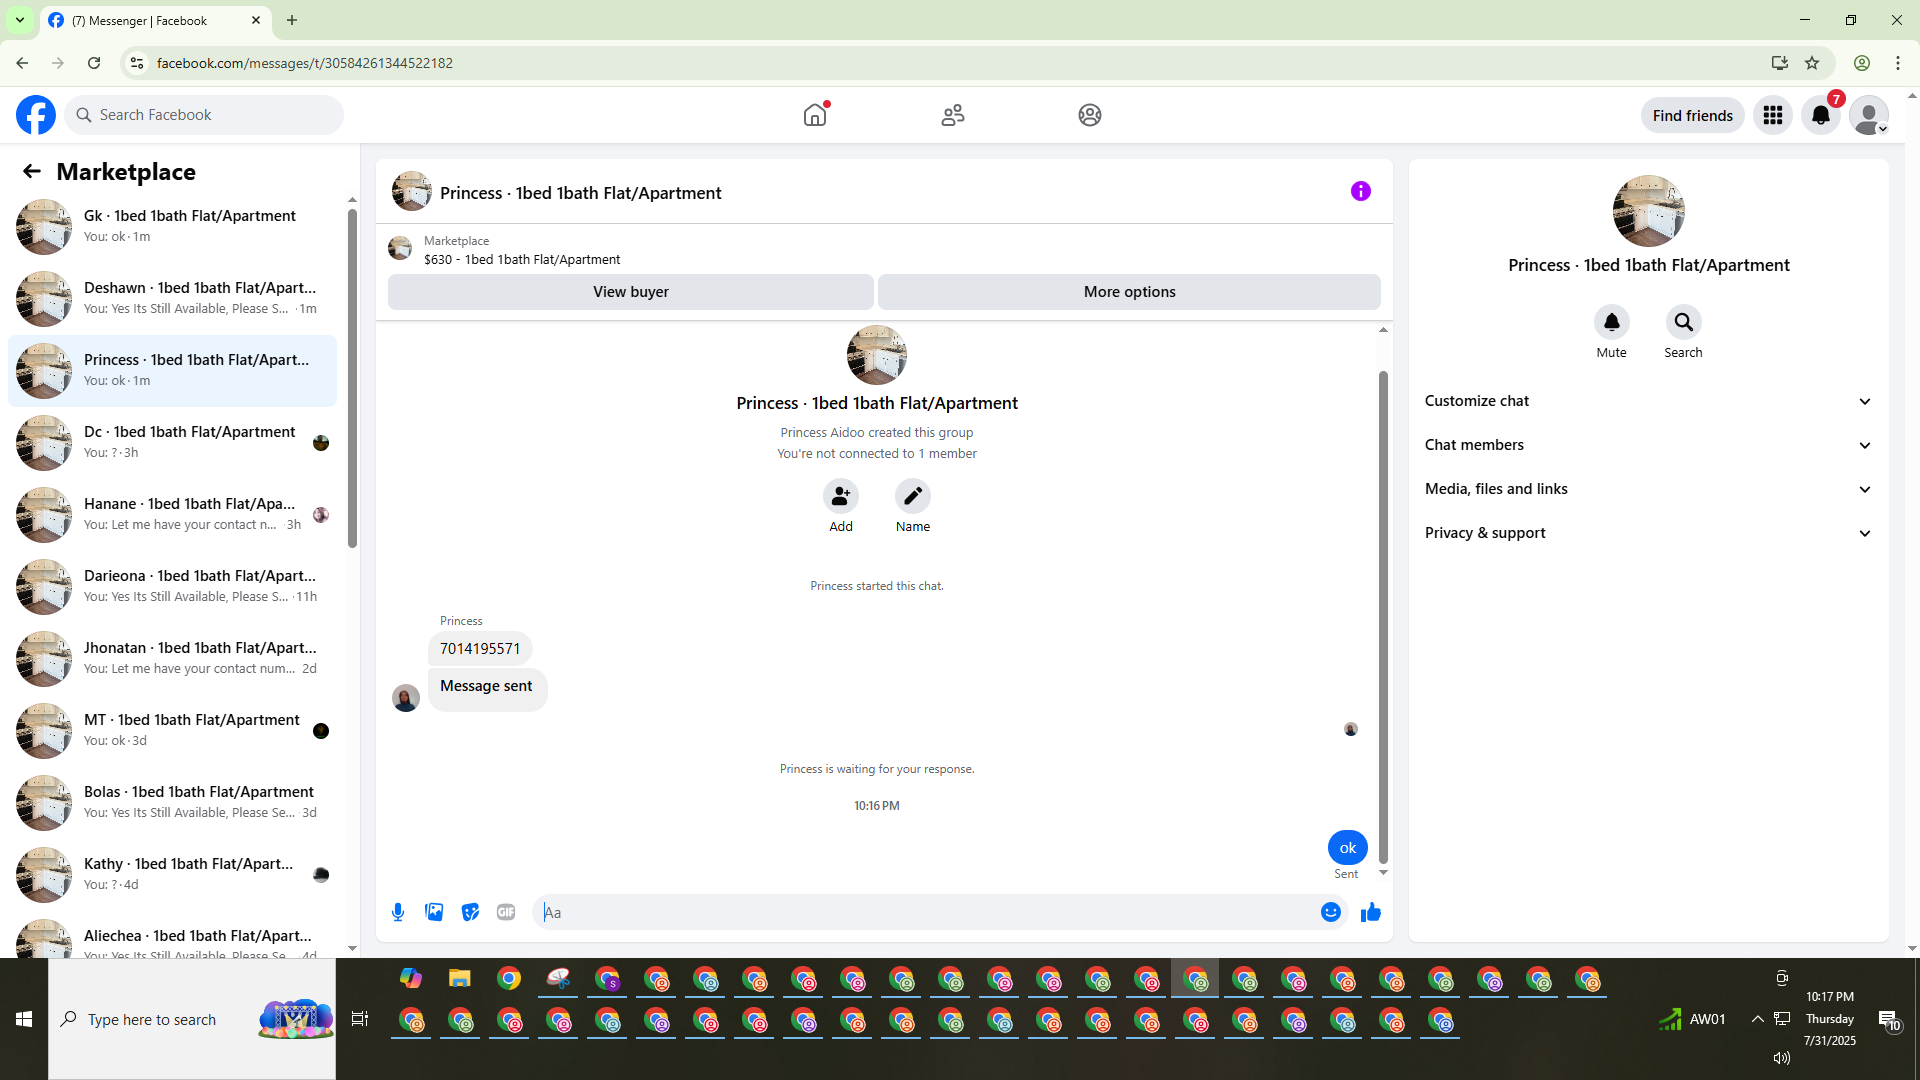Viewport: 1920px width, 1080px height.
Task: Click the chat scrollbar thumb
Action: pyautogui.click(x=1383, y=615)
